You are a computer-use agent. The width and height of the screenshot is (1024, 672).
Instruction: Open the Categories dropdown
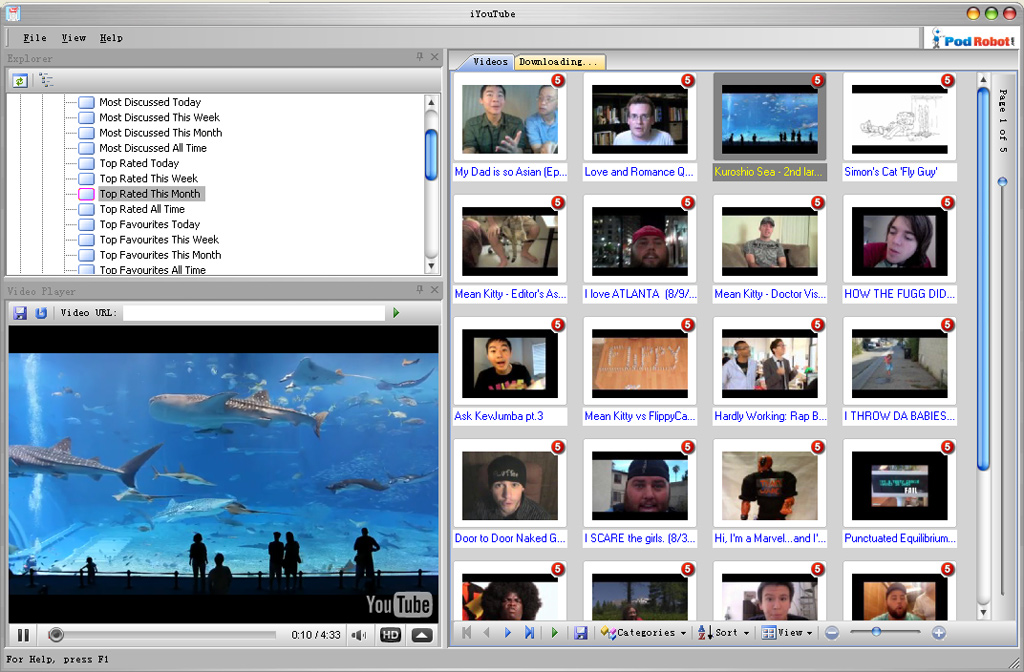[643, 632]
